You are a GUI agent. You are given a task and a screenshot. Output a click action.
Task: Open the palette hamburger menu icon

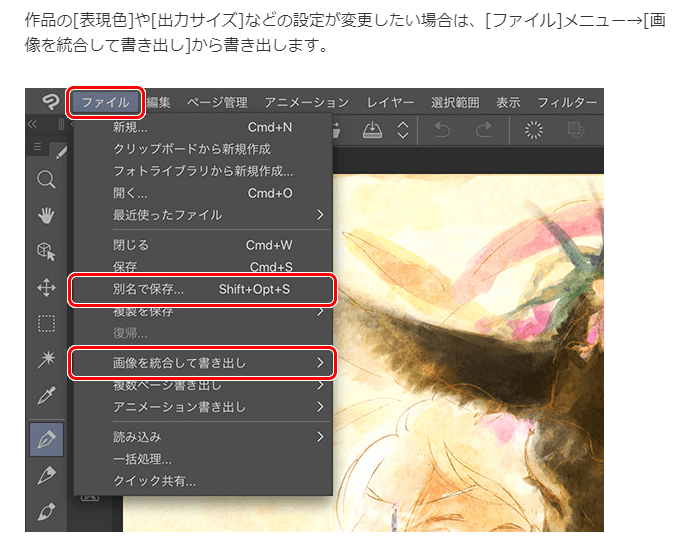coord(38,146)
